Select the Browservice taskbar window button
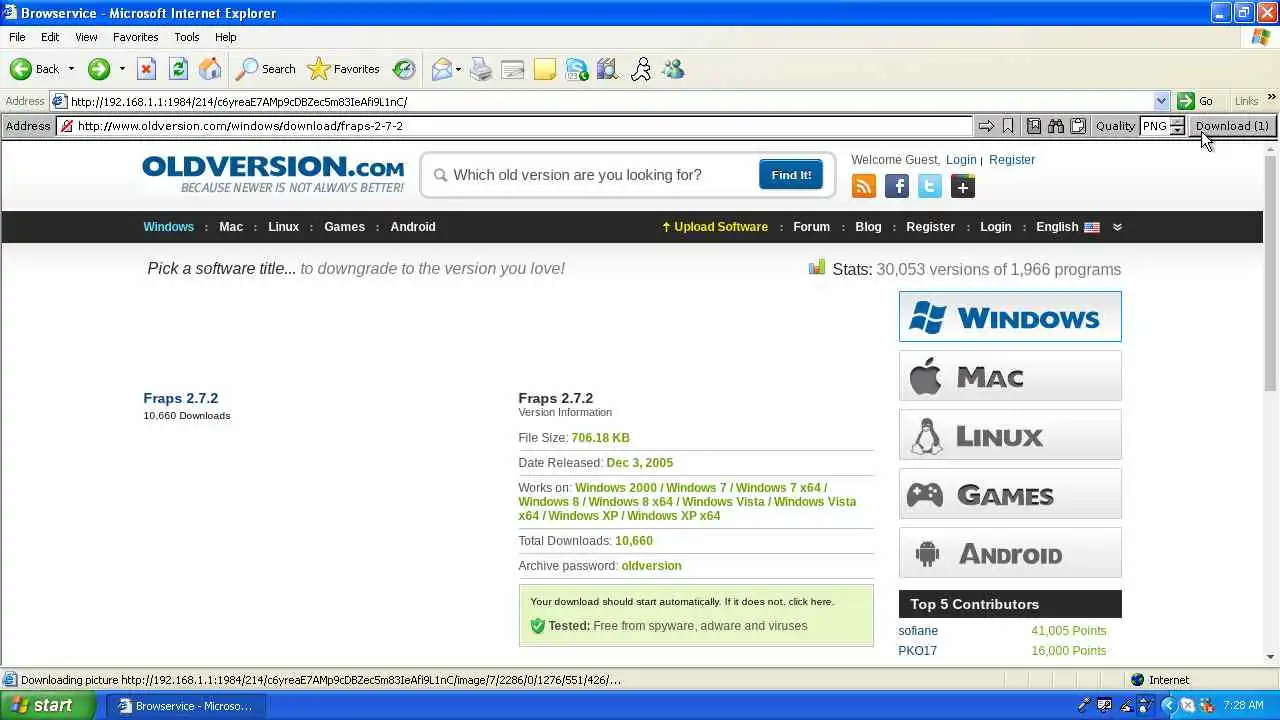1280x720 pixels. pyautogui.click(x=186, y=706)
